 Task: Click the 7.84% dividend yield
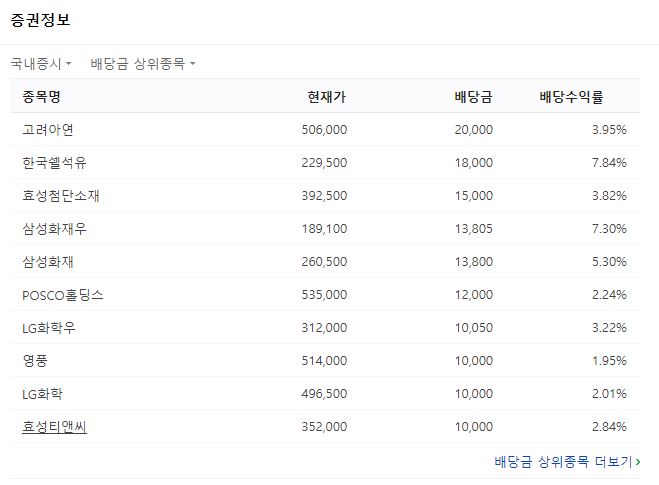pyautogui.click(x=609, y=163)
